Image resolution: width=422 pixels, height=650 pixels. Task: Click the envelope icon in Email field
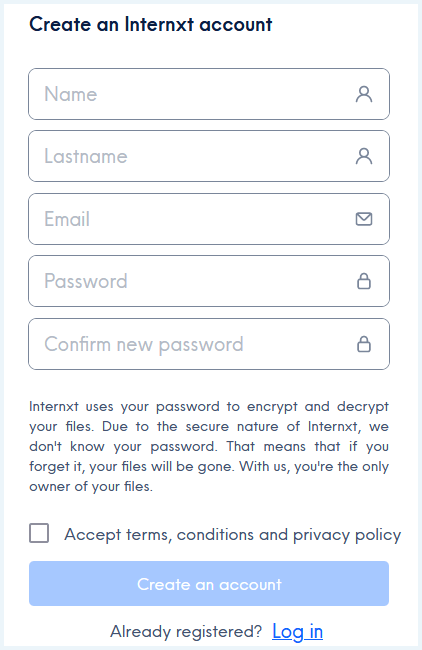pos(364,219)
